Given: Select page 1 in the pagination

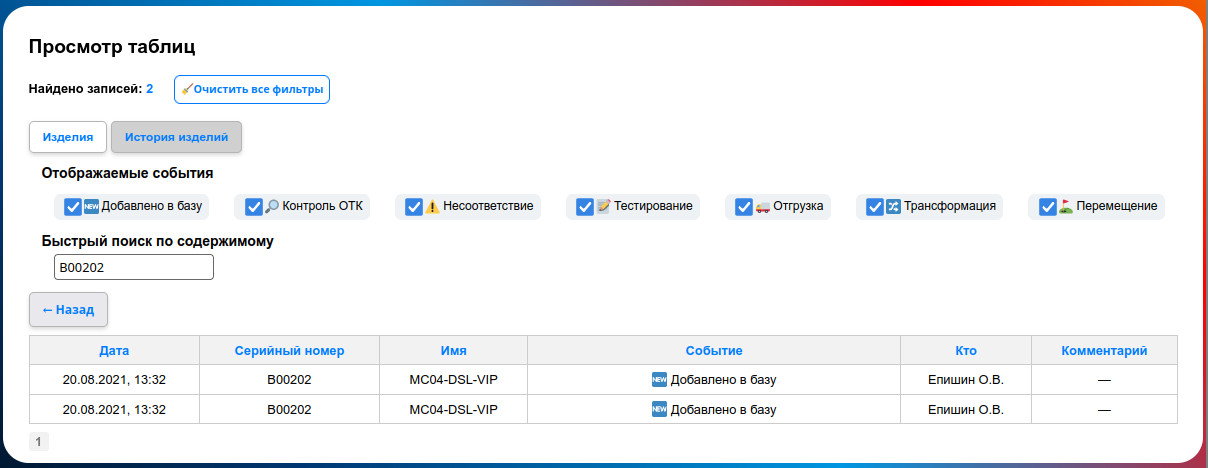Looking at the screenshot, I should 38,441.
